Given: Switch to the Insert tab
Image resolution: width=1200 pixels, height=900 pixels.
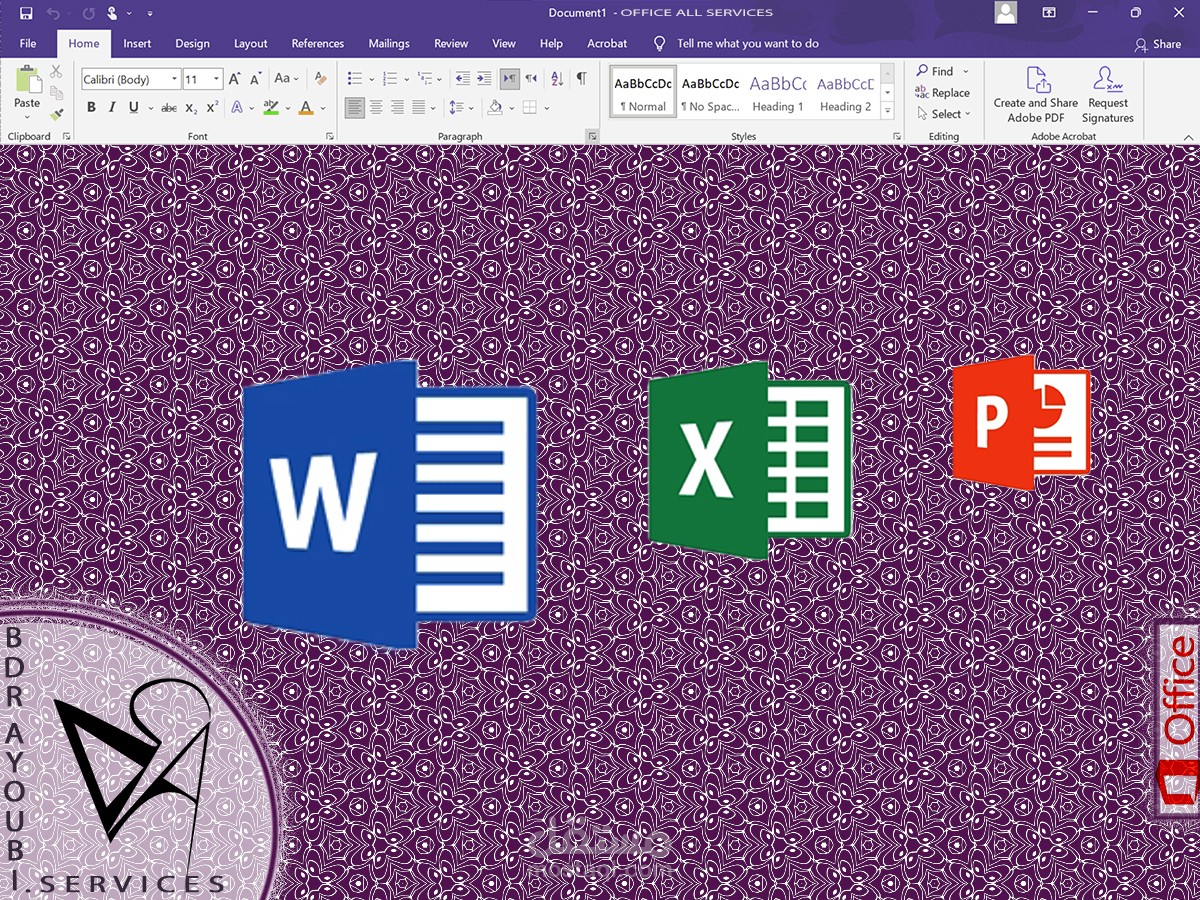Looking at the screenshot, I should [137, 43].
